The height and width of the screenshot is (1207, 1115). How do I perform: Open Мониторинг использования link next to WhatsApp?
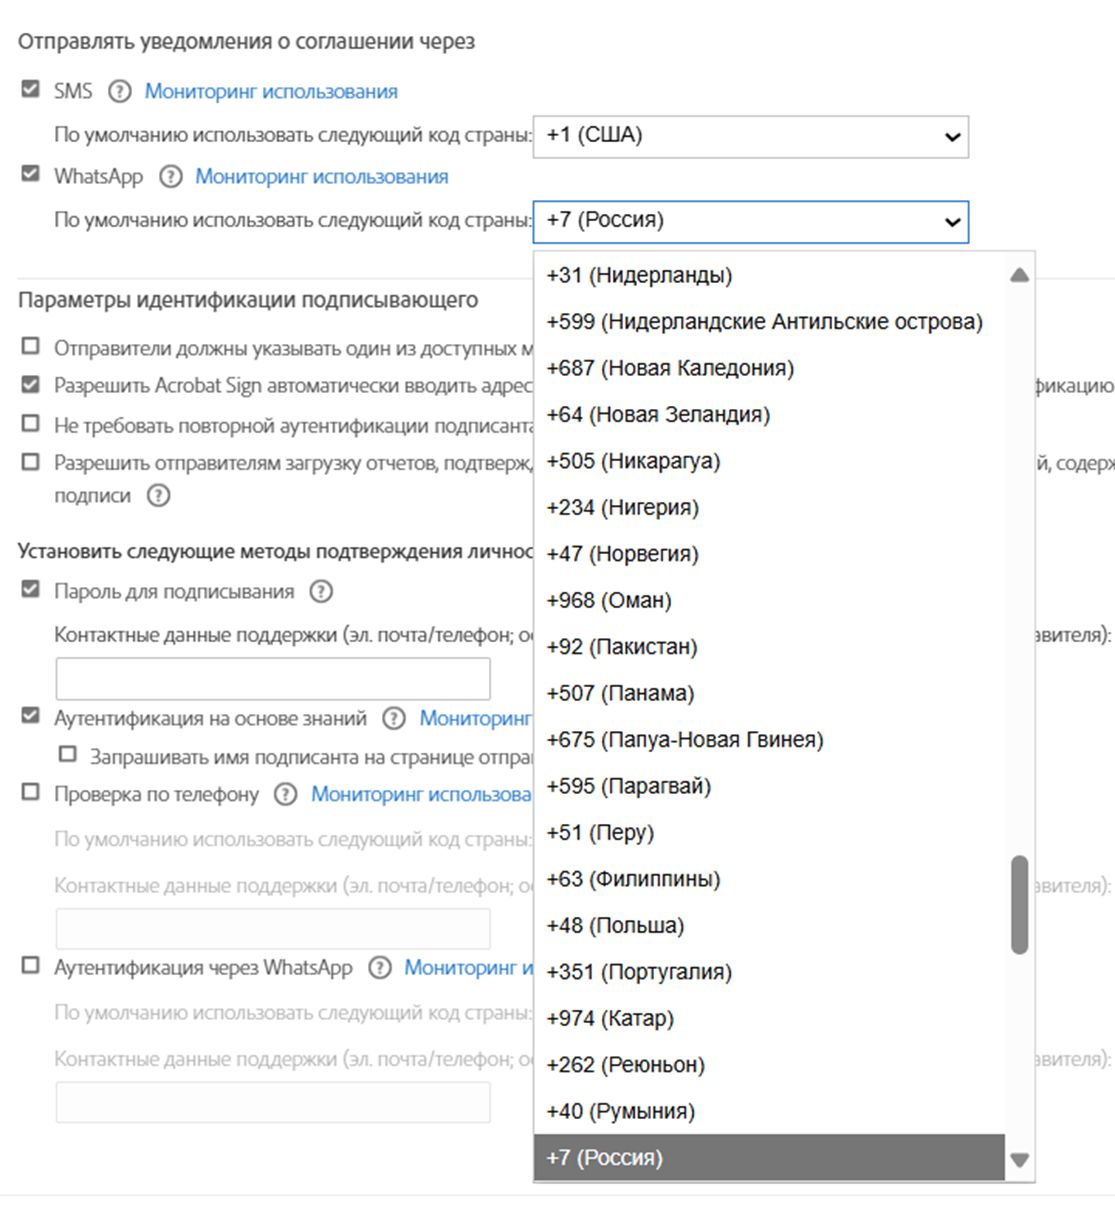click(x=321, y=177)
